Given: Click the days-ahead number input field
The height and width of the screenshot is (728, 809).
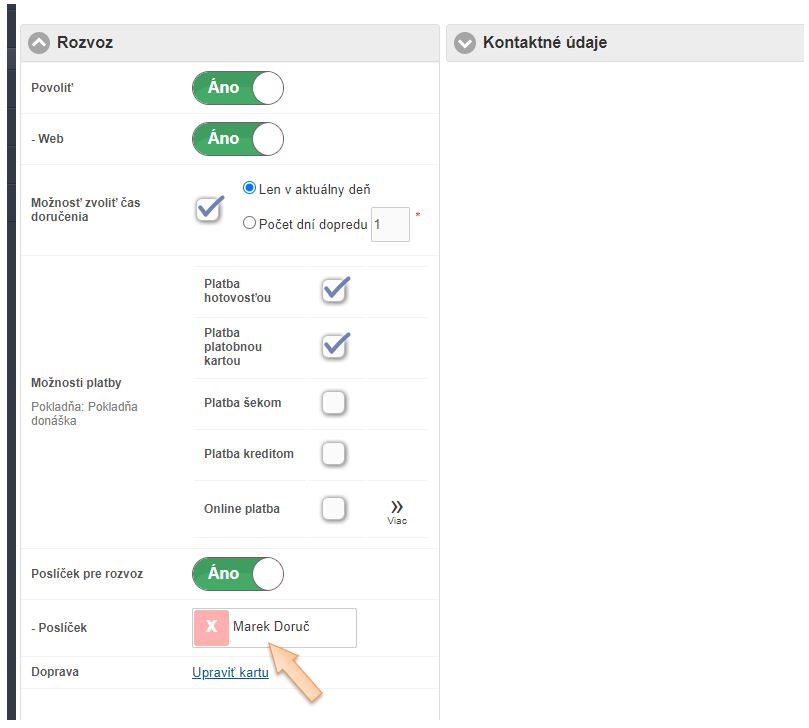Looking at the screenshot, I should click(390, 225).
